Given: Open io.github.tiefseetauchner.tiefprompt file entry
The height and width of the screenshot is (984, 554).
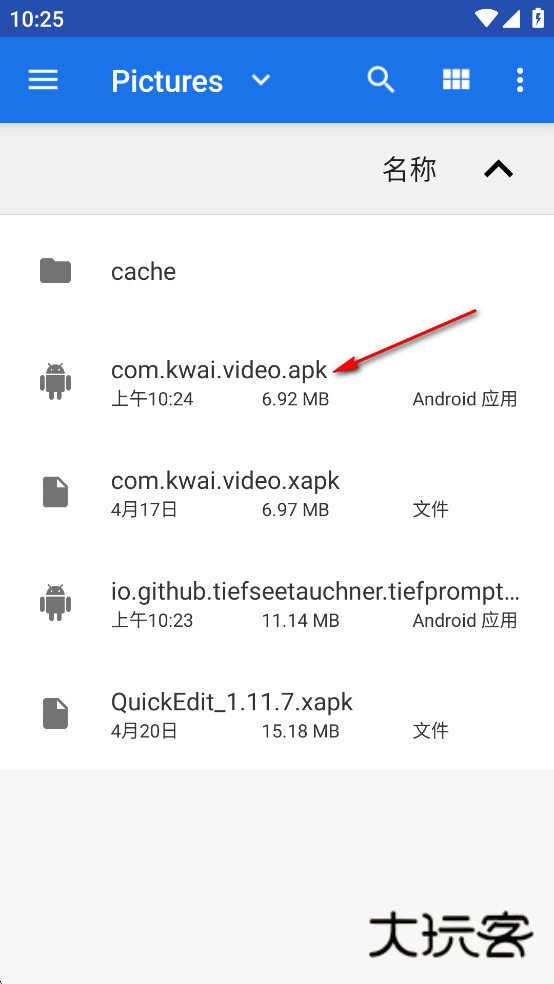Looking at the screenshot, I should 277,602.
